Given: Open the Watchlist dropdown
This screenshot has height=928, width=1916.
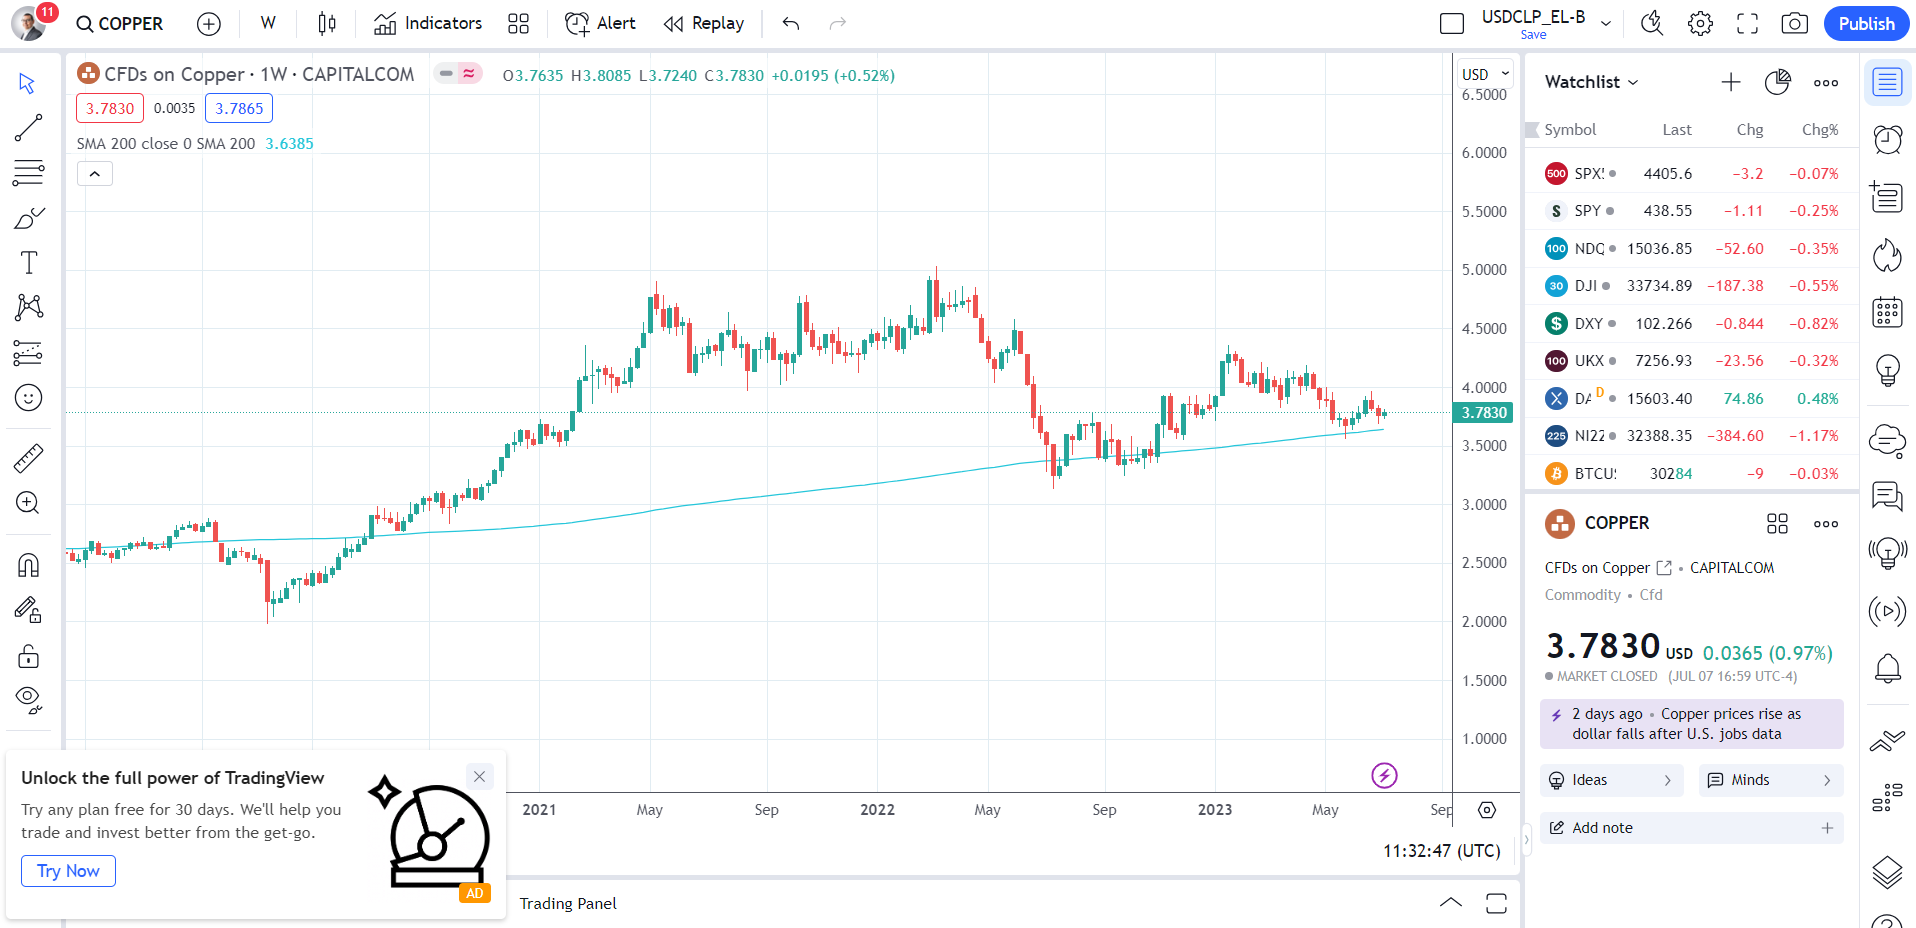Looking at the screenshot, I should coord(1589,81).
